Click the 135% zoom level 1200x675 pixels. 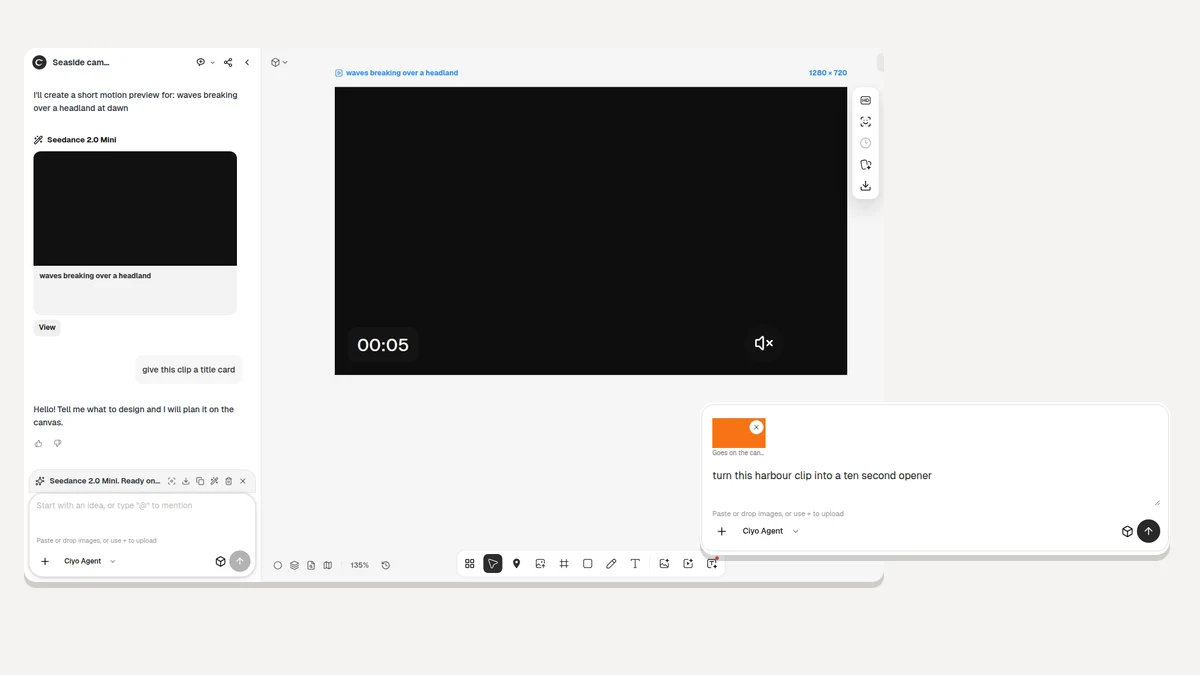[359, 565]
